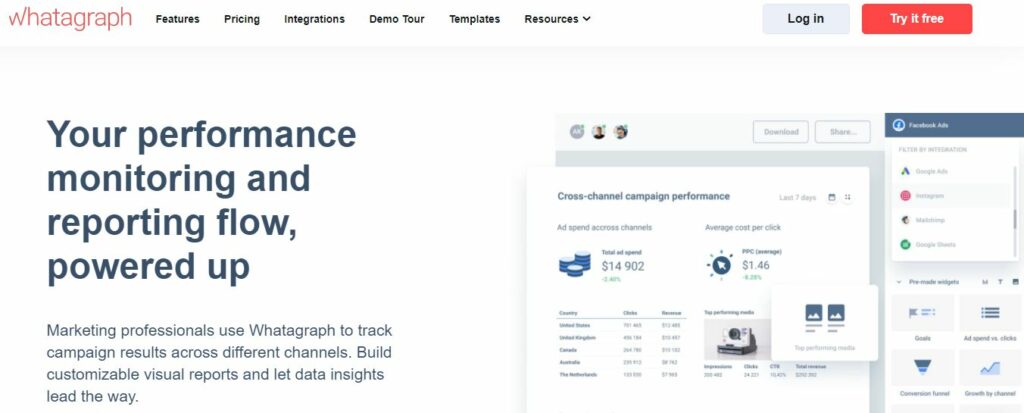Click the cursor PPC average icon

(x=720, y=265)
